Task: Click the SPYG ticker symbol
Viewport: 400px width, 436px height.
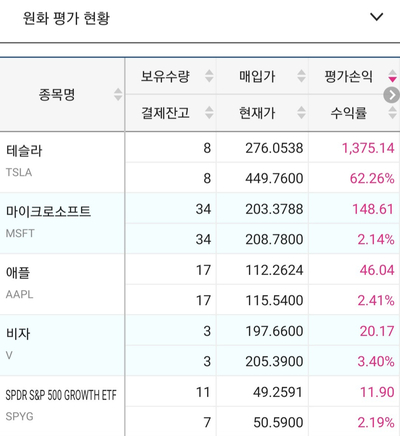Action: pos(19,416)
